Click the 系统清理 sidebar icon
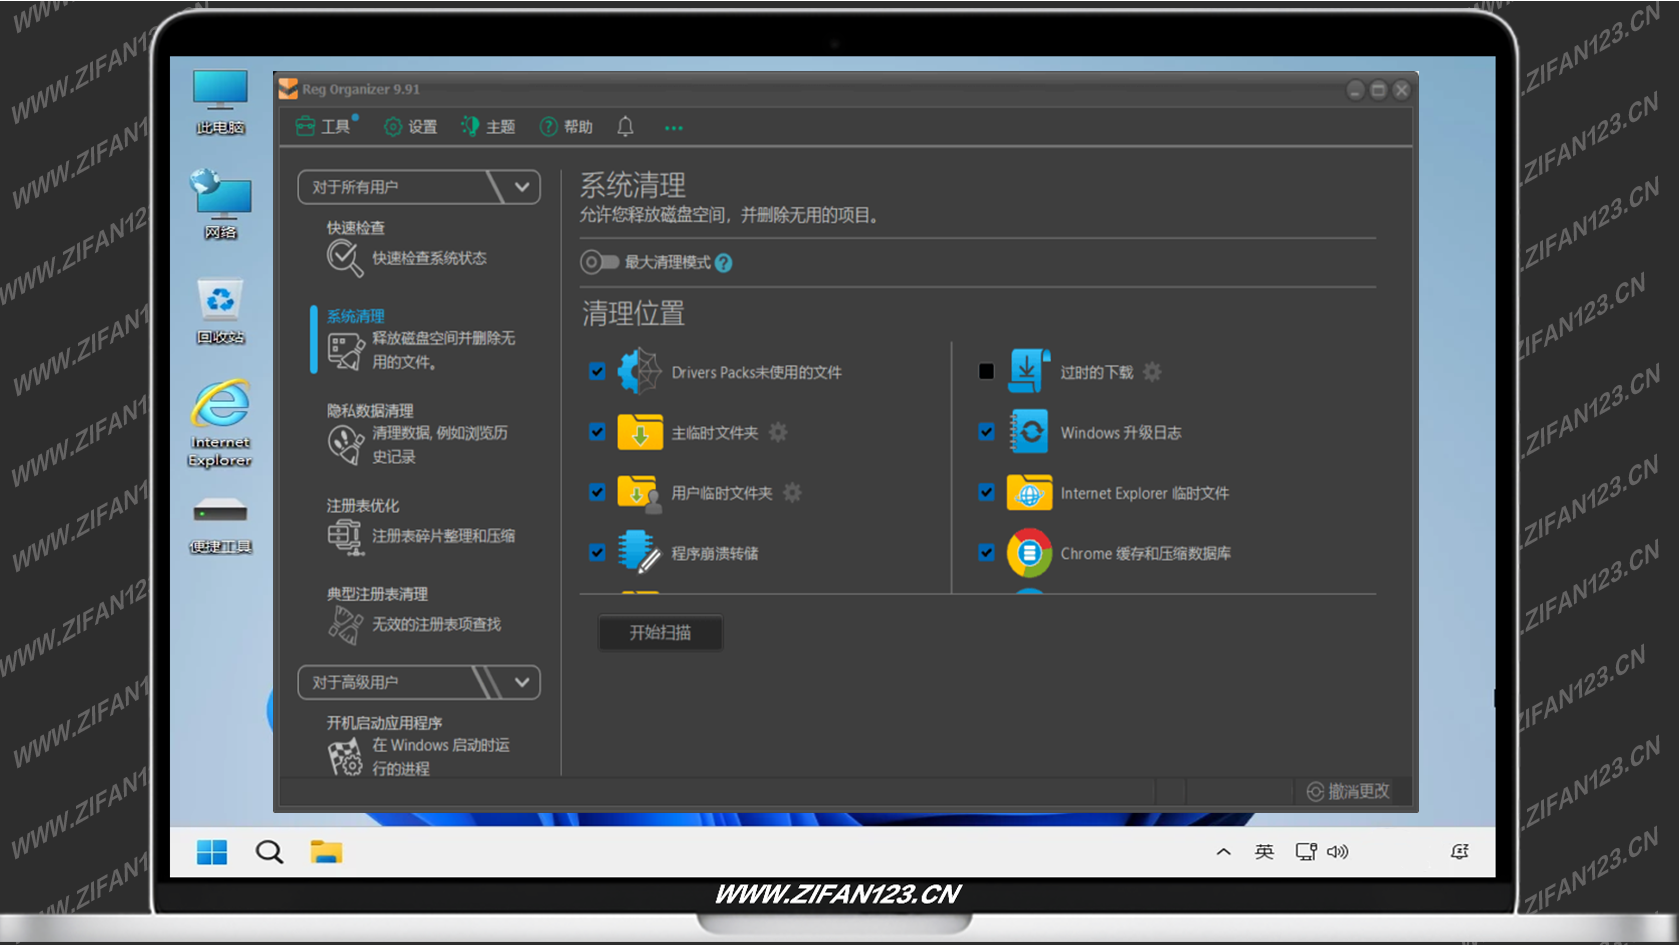This screenshot has width=1680, height=945. 346,351
